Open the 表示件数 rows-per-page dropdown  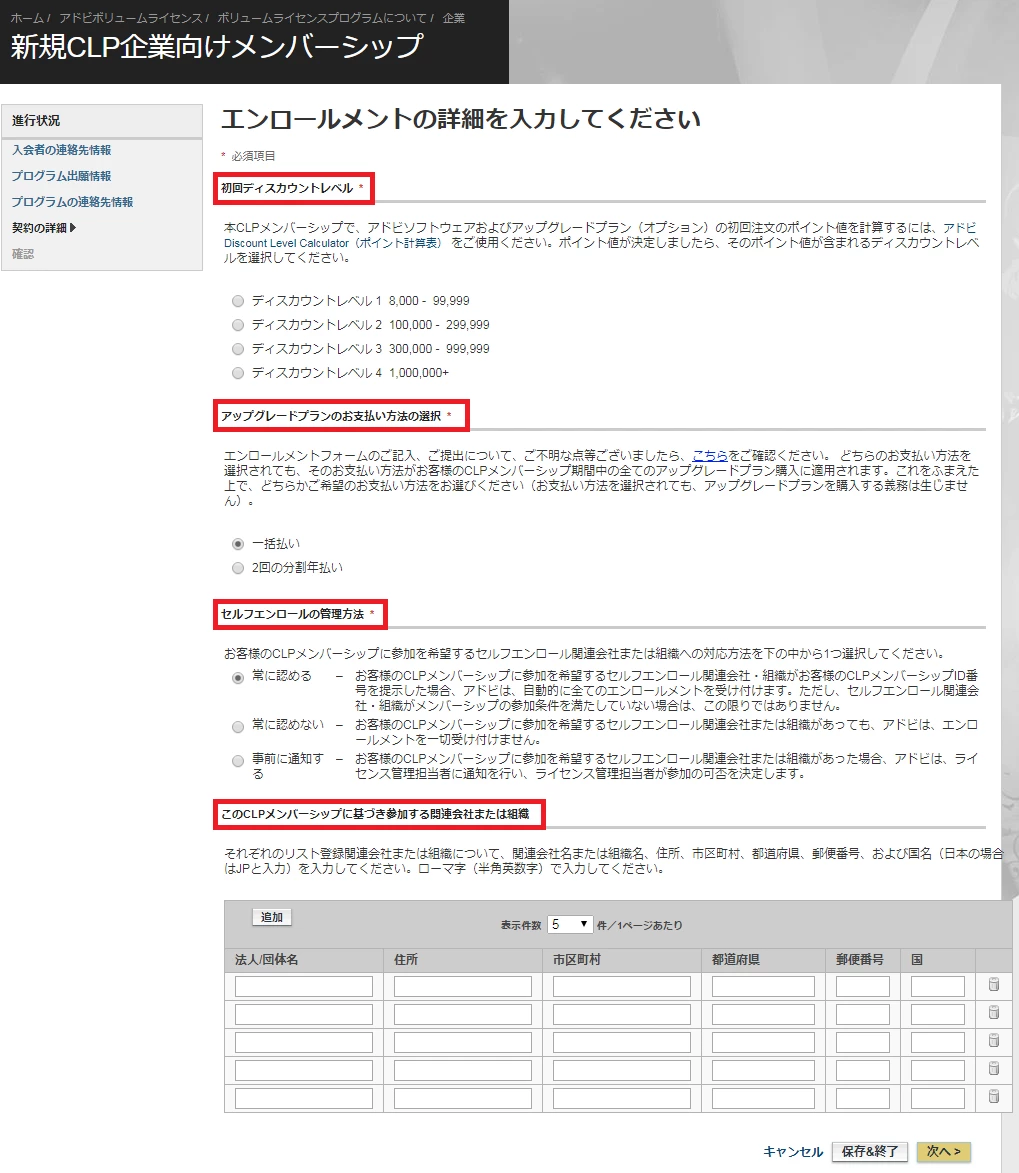[x=570, y=925]
